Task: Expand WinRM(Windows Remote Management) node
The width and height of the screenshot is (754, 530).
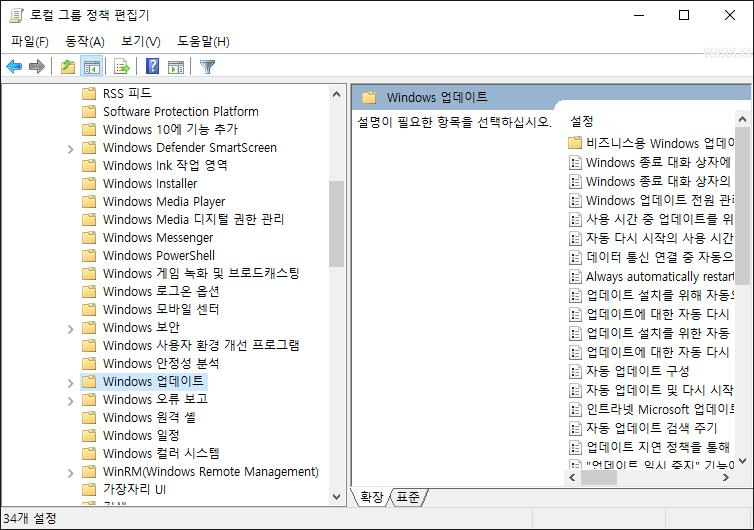Action: tap(71, 473)
